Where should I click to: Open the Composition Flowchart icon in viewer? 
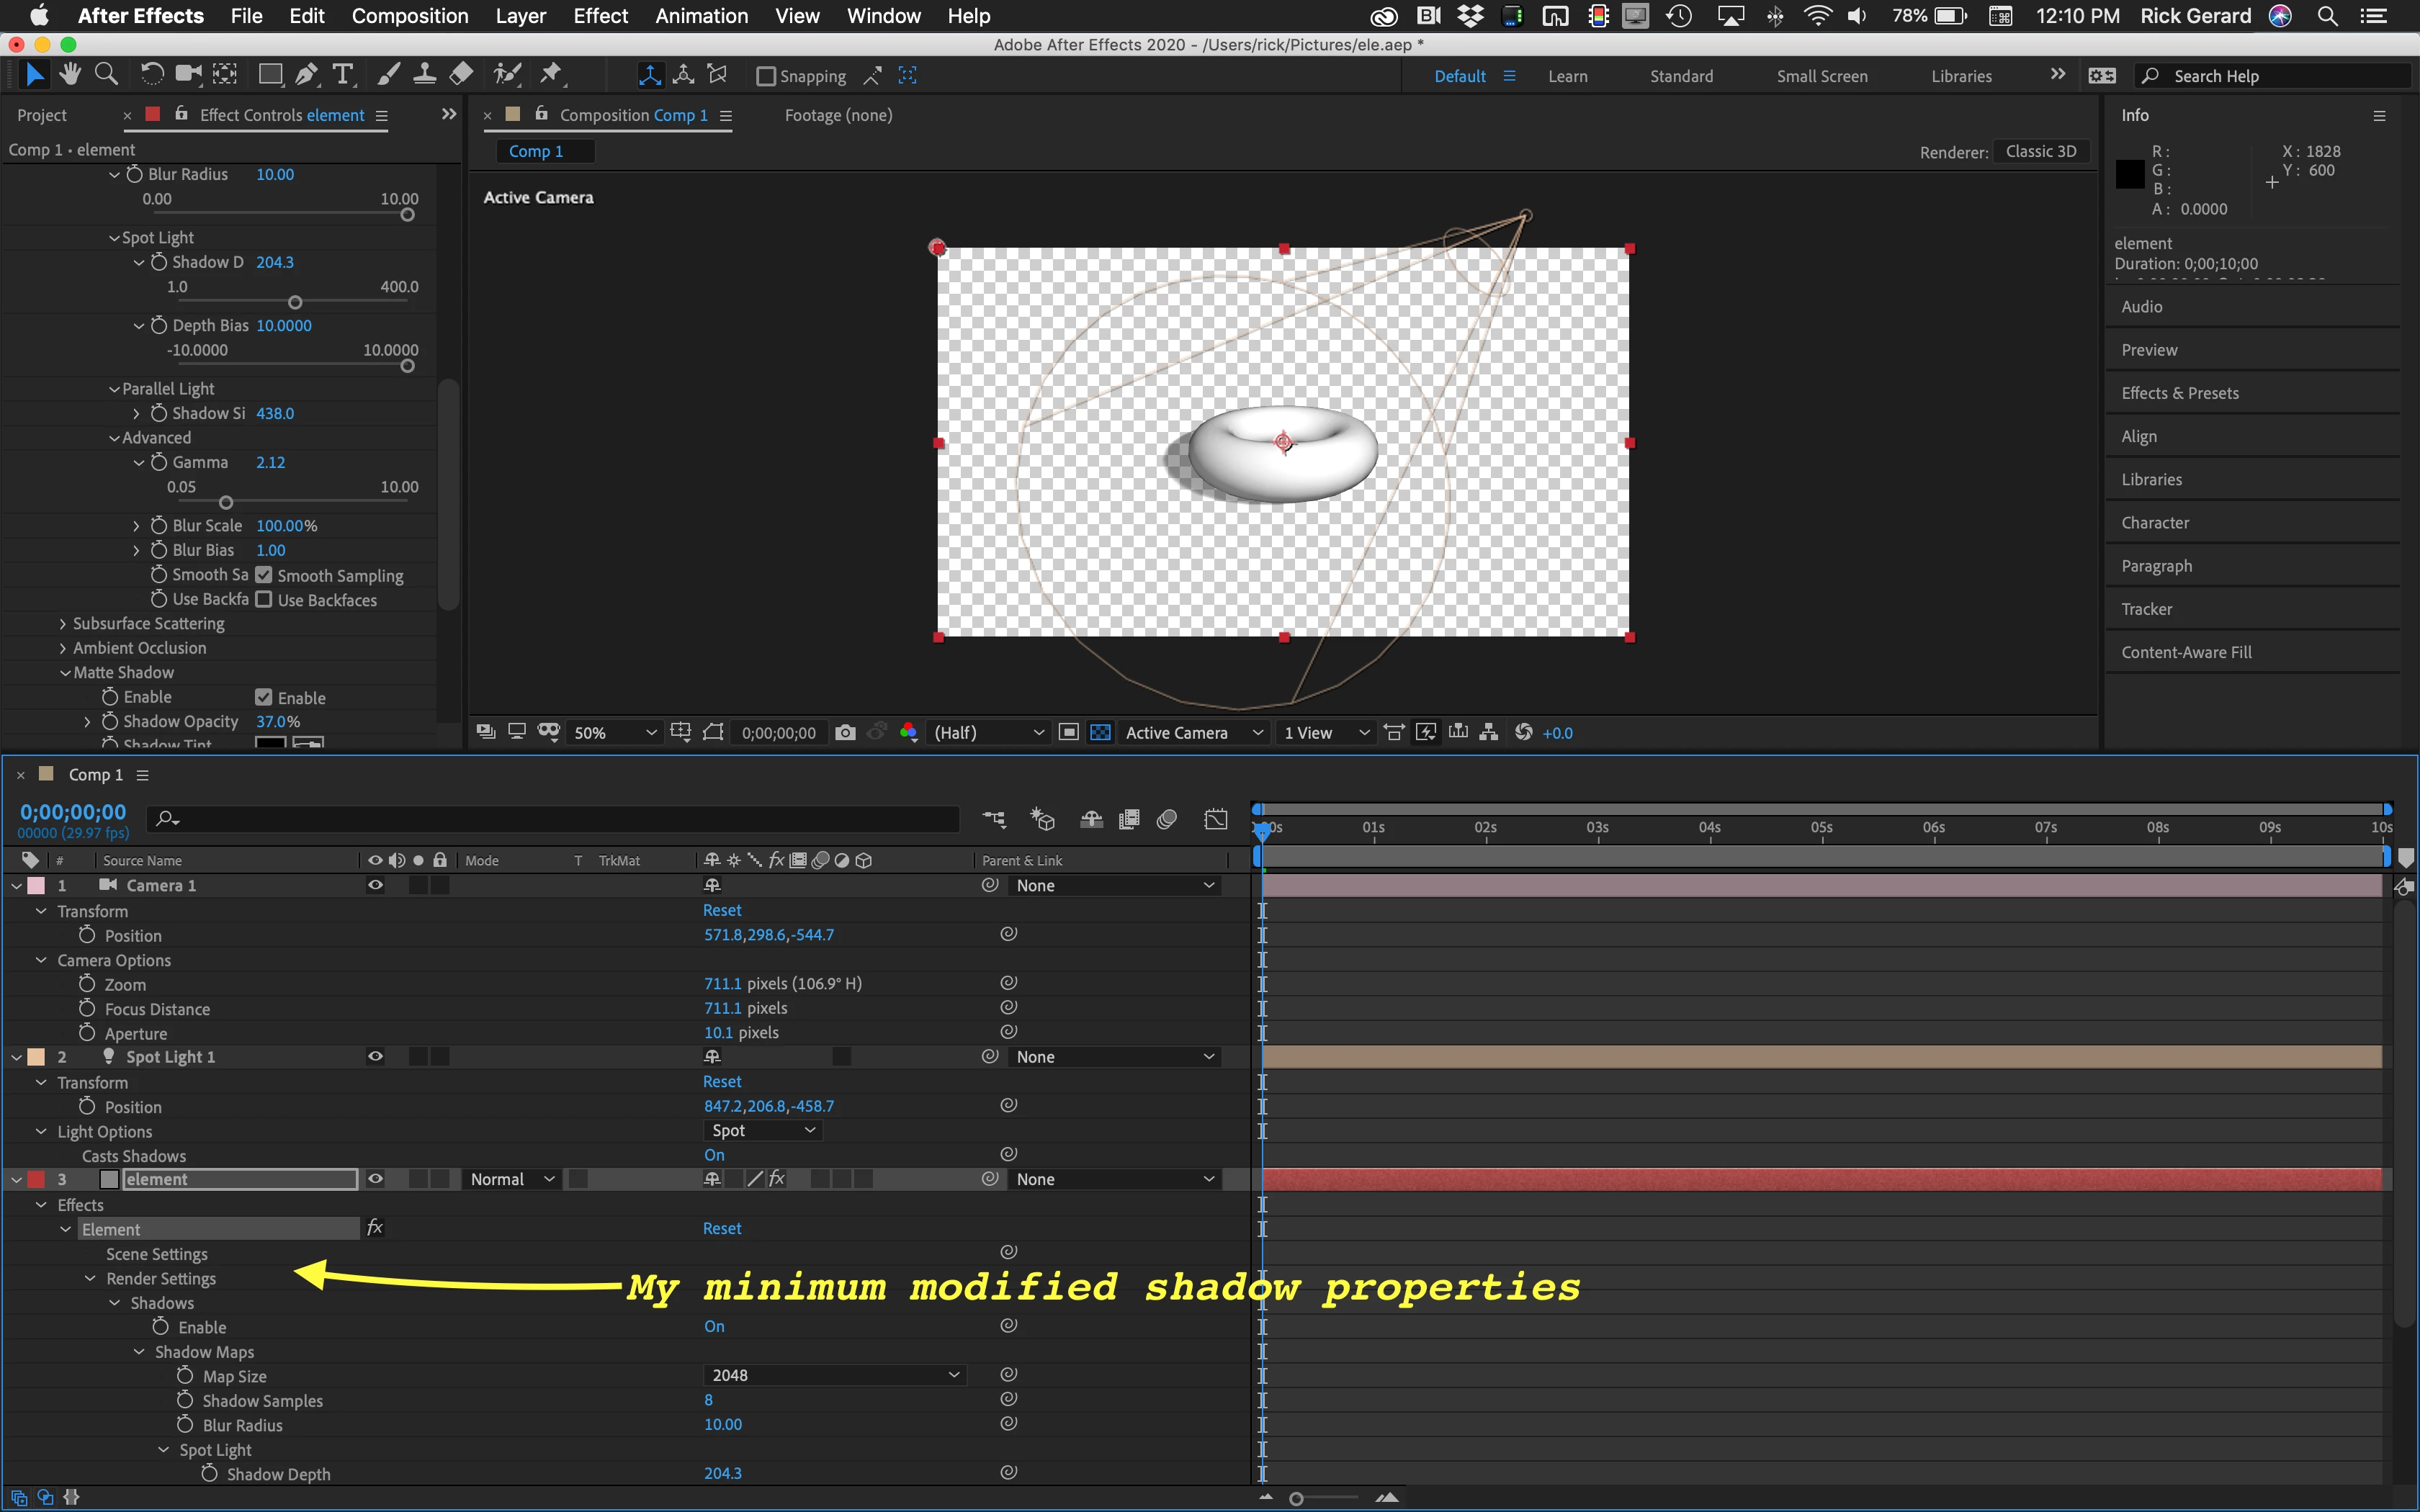tap(1488, 733)
